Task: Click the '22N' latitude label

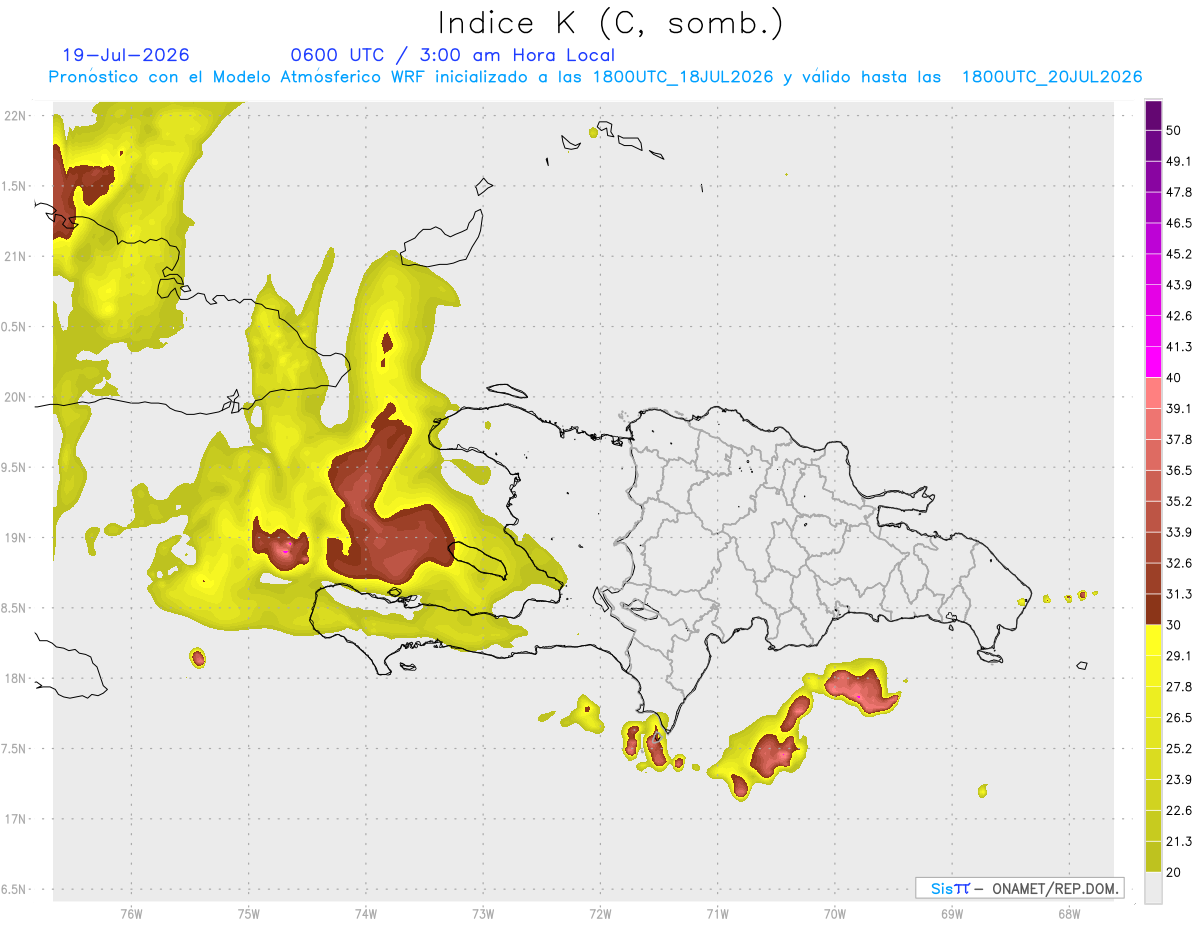Action: tap(15, 116)
